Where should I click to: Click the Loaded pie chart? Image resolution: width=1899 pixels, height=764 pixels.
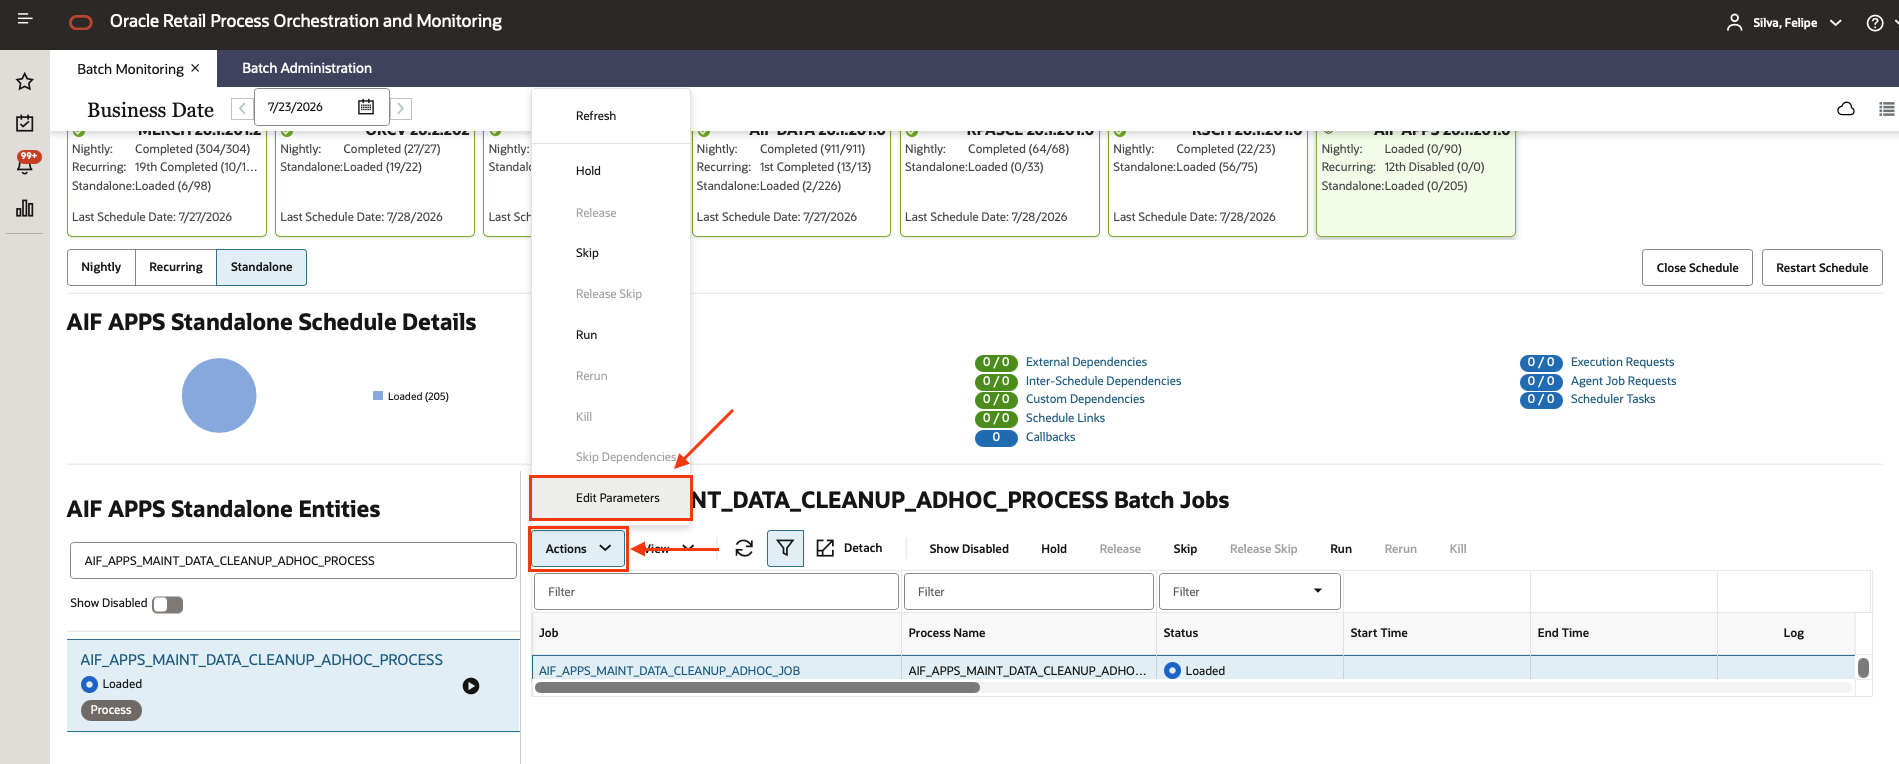pyautogui.click(x=219, y=396)
